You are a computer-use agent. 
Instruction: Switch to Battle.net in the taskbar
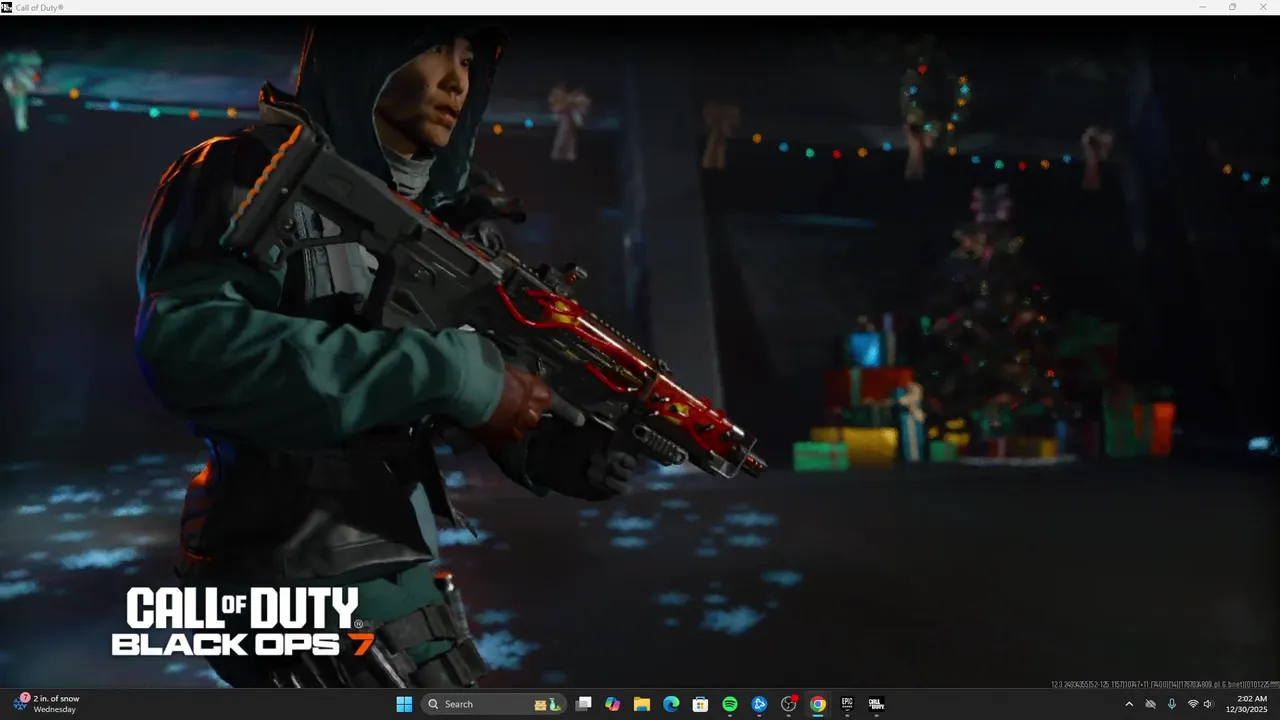759,704
